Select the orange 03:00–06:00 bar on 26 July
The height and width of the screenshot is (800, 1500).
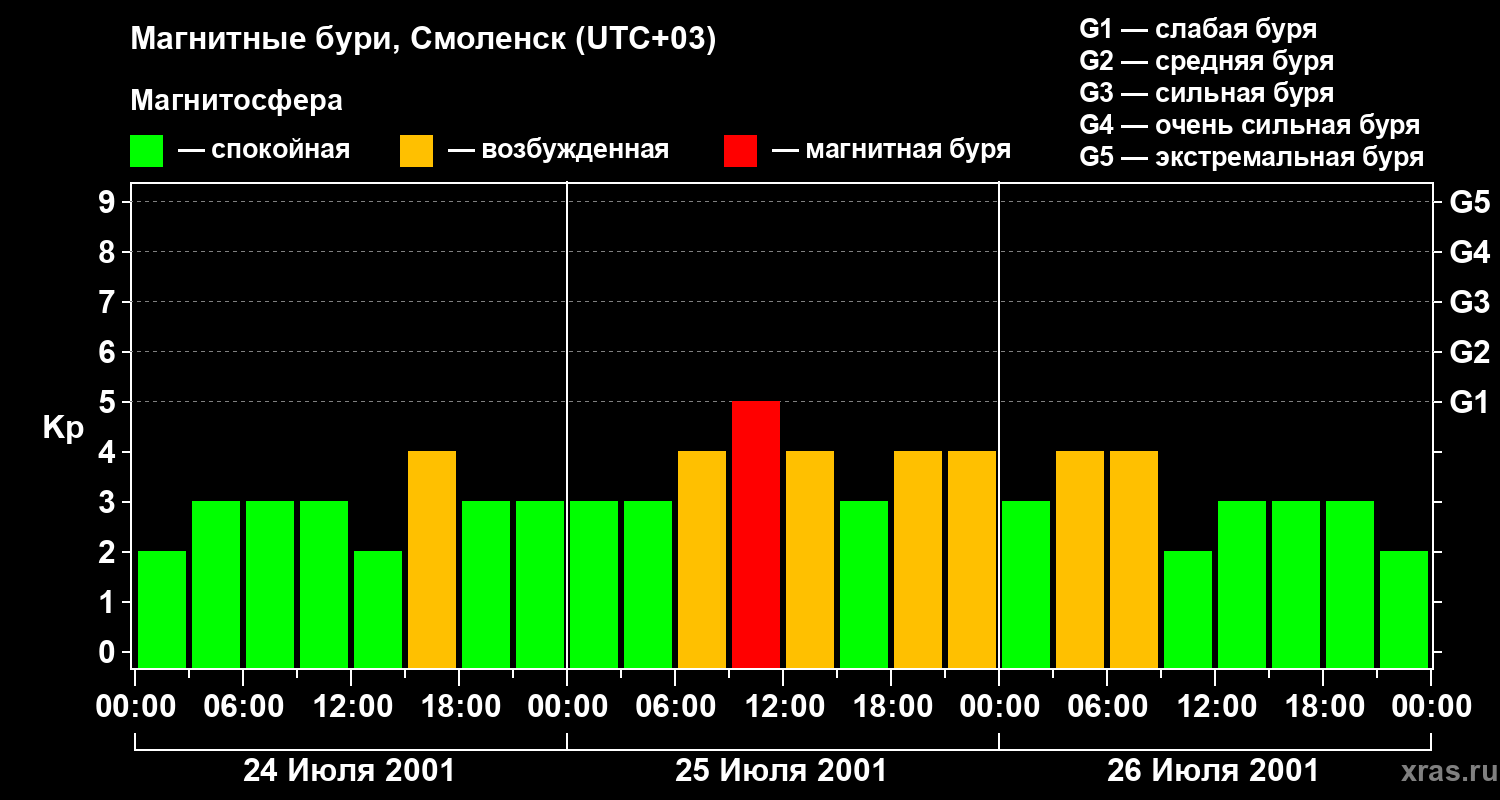click(1080, 559)
